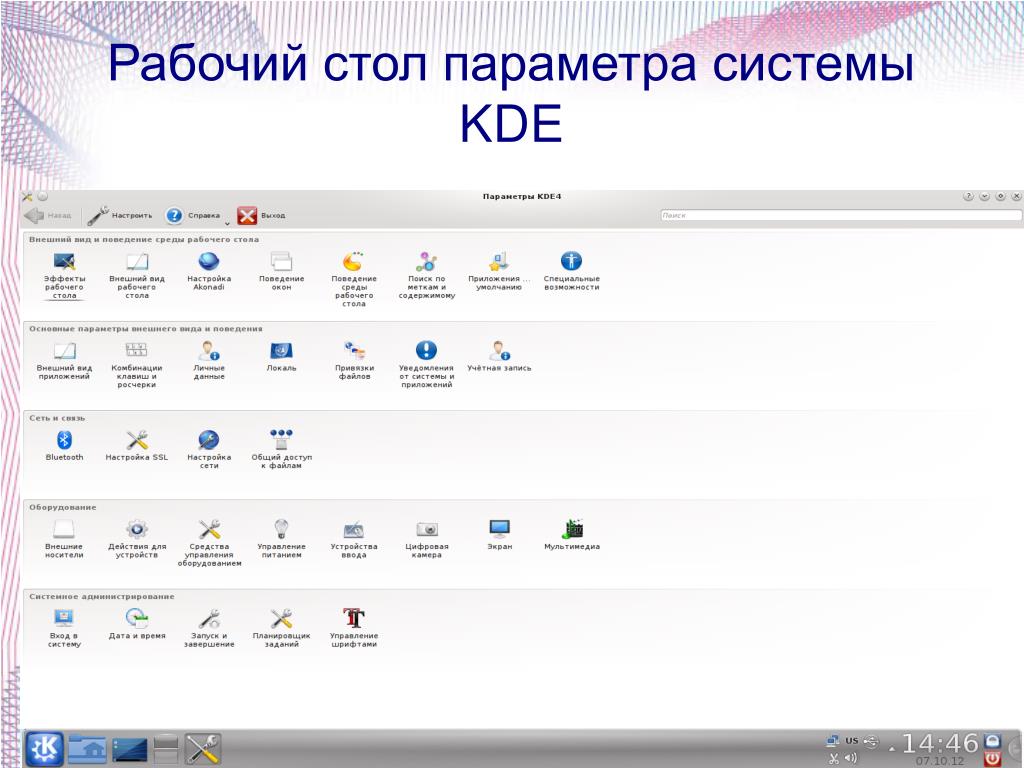The width and height of the screenshot is (1024, 768).
Task: Open Личные данные module
Action: 209,361
